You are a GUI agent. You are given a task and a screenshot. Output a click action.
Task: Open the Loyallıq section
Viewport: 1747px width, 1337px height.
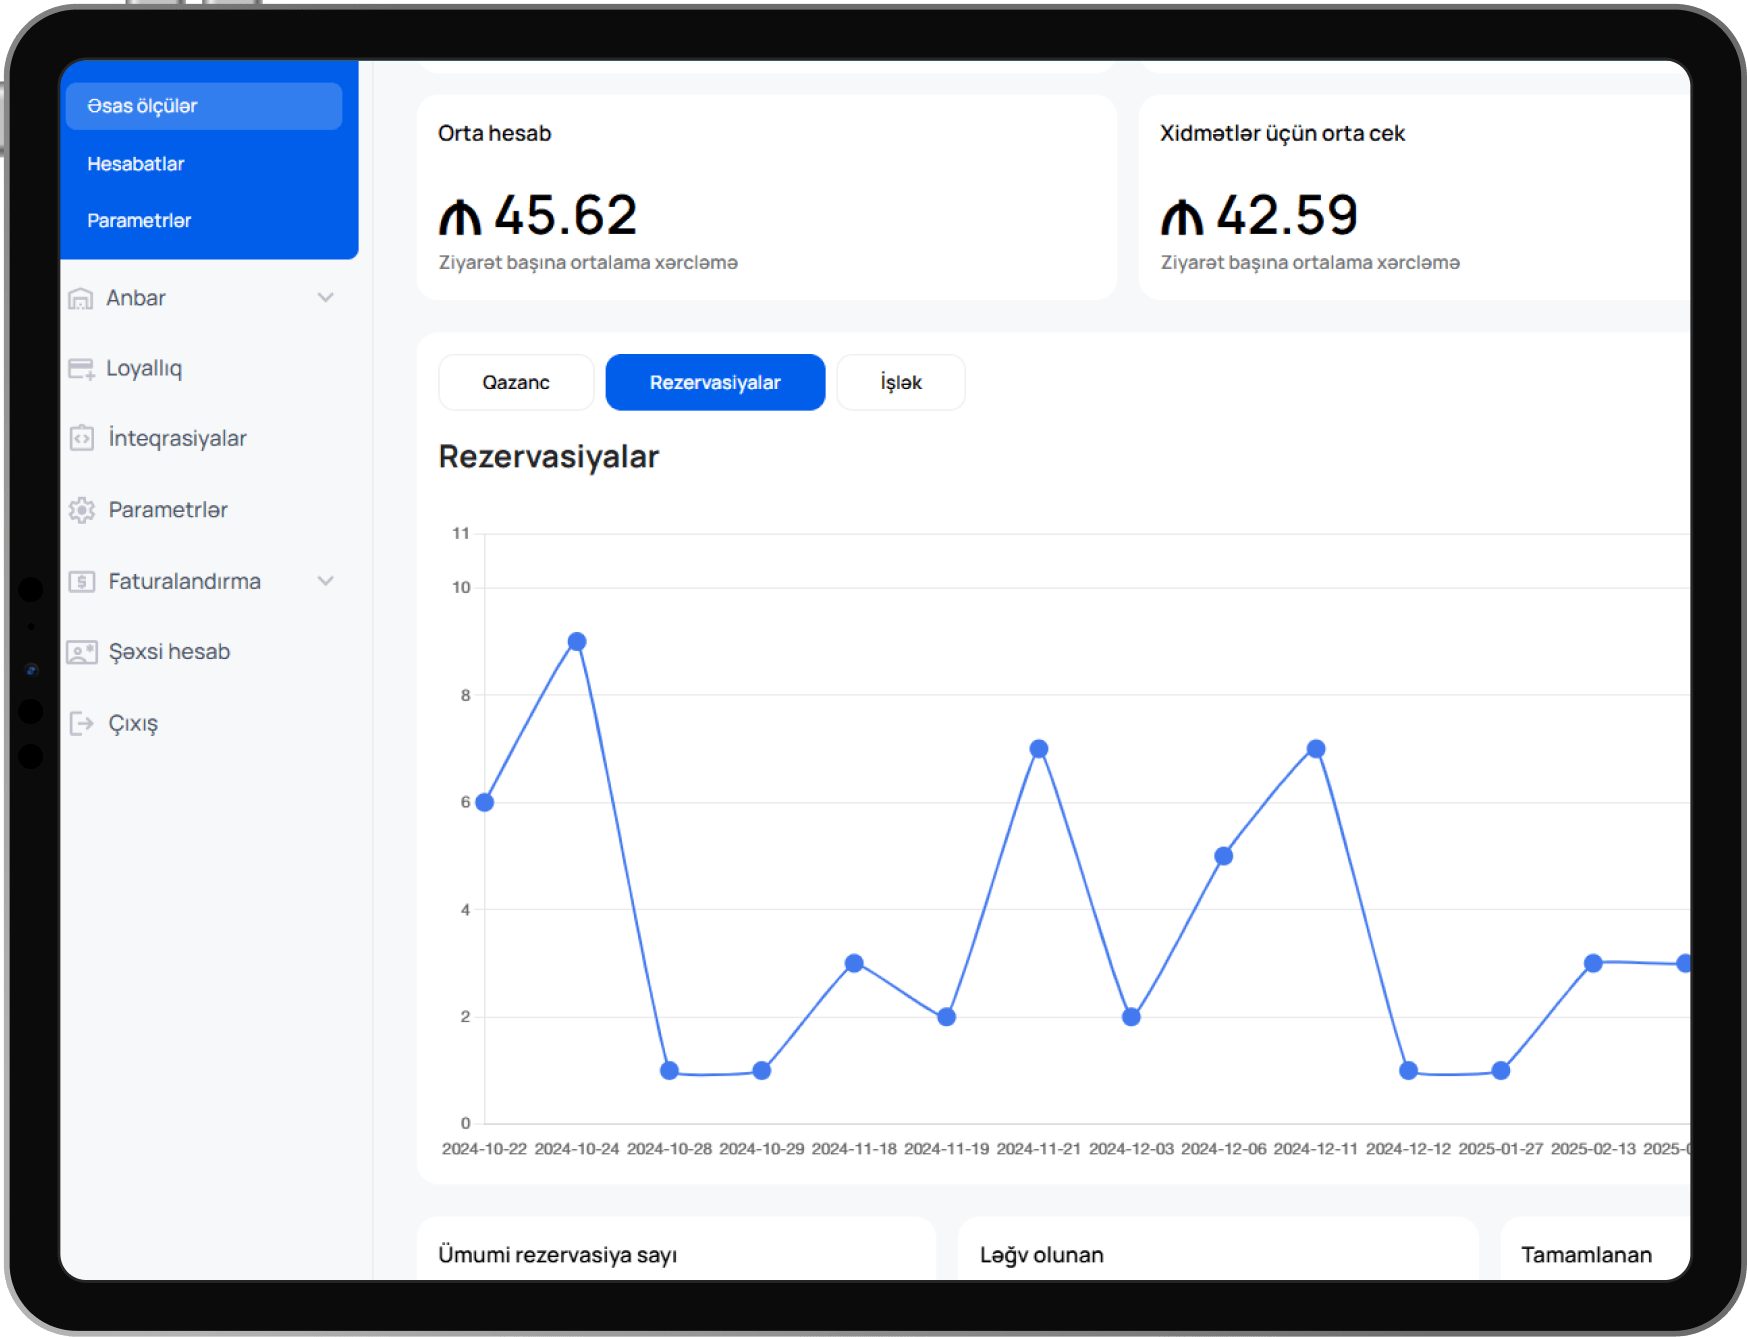point(144,368)
